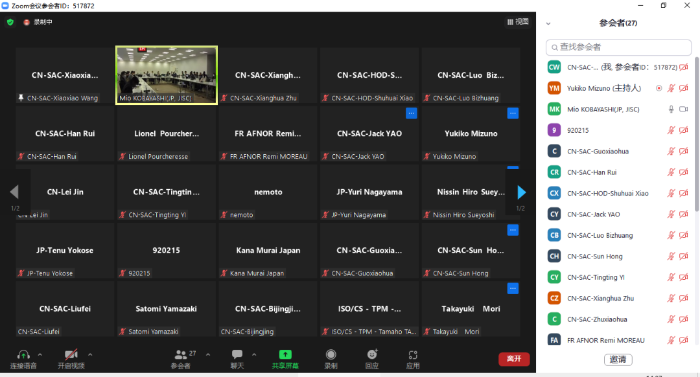Open the reactions smiley icon
This screenshot has width=700, height=377.
pyautogui.click(x=372, y=355)
